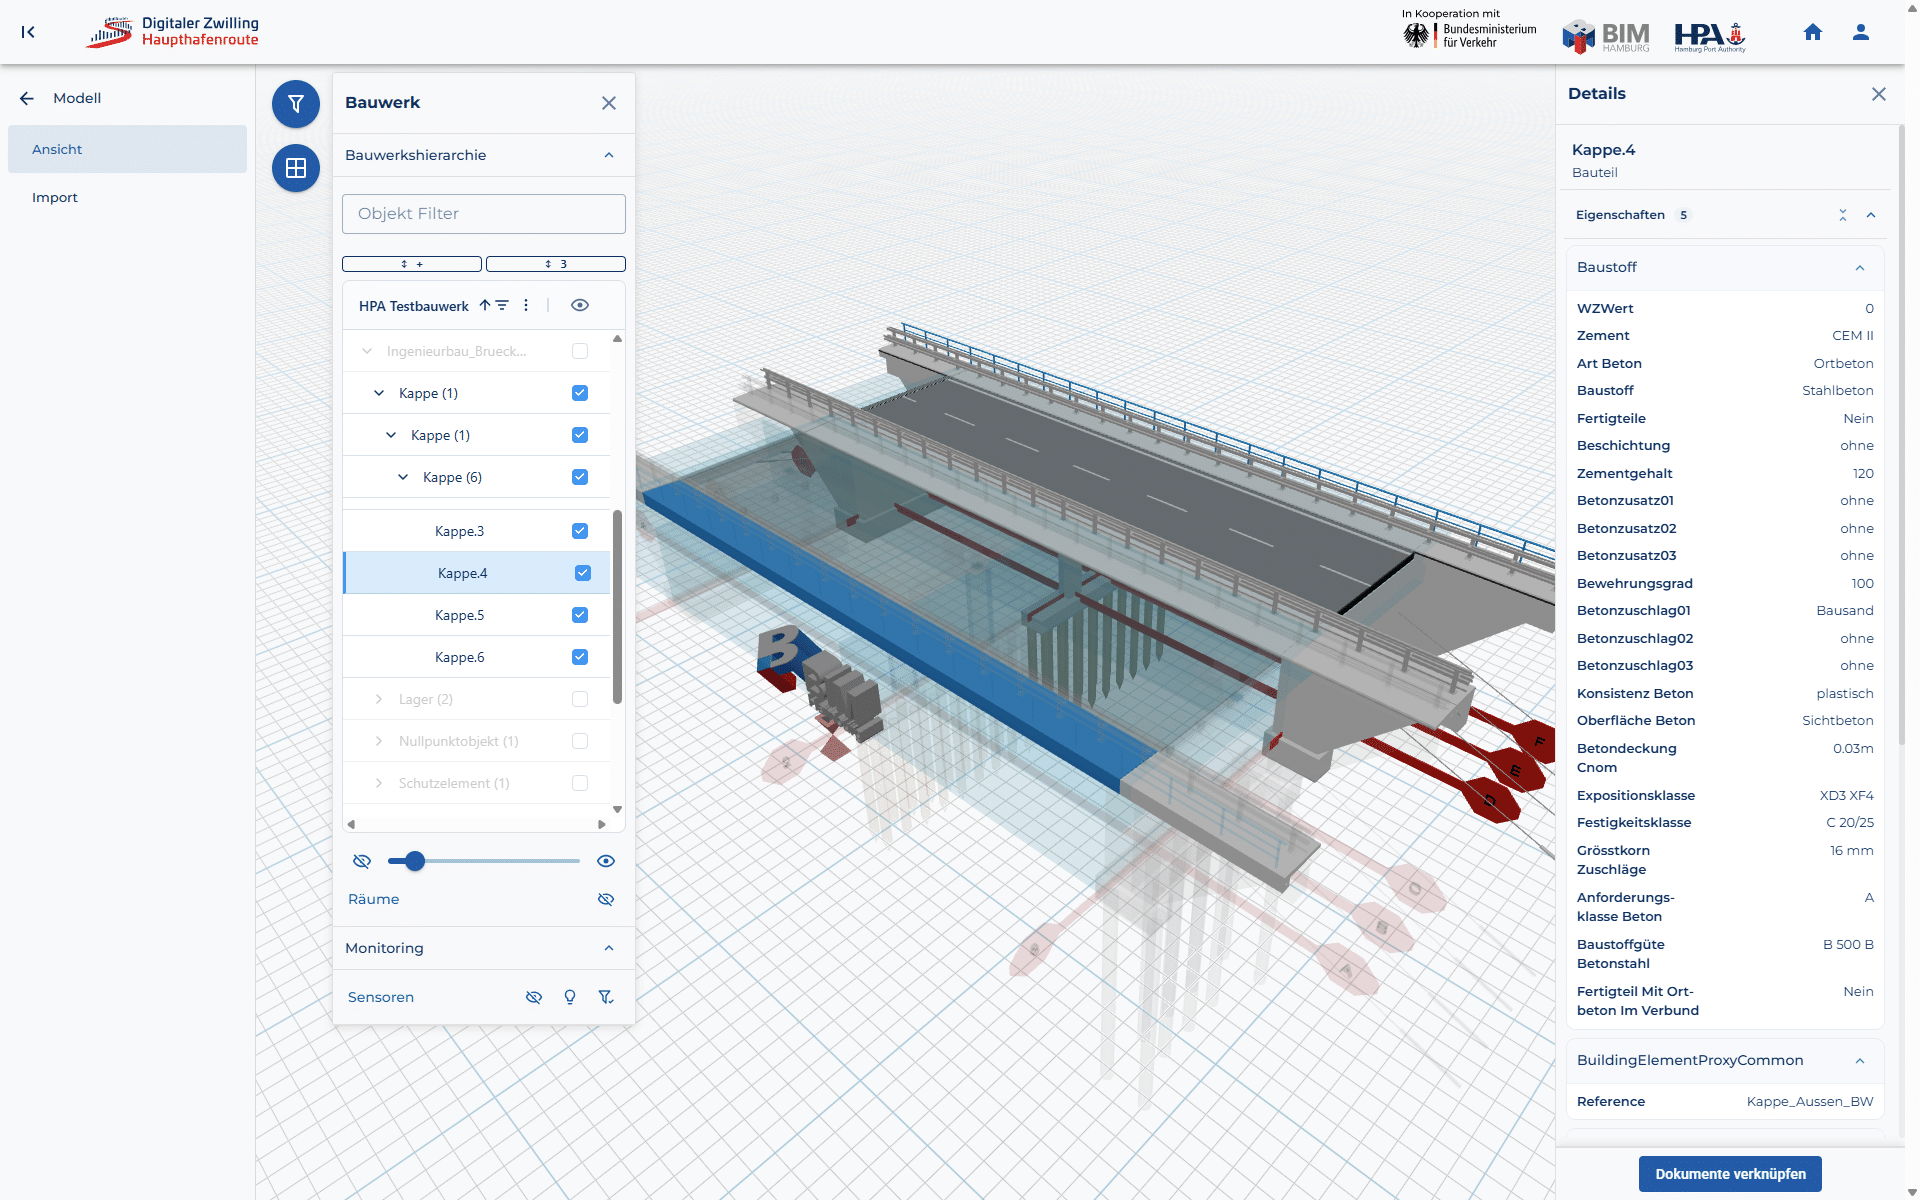Image resolution: width=1920 pixels, height=1200 pixels.
Task: Click the Dokumente verknüpfen button
Action: (x=1730, y=1174)
